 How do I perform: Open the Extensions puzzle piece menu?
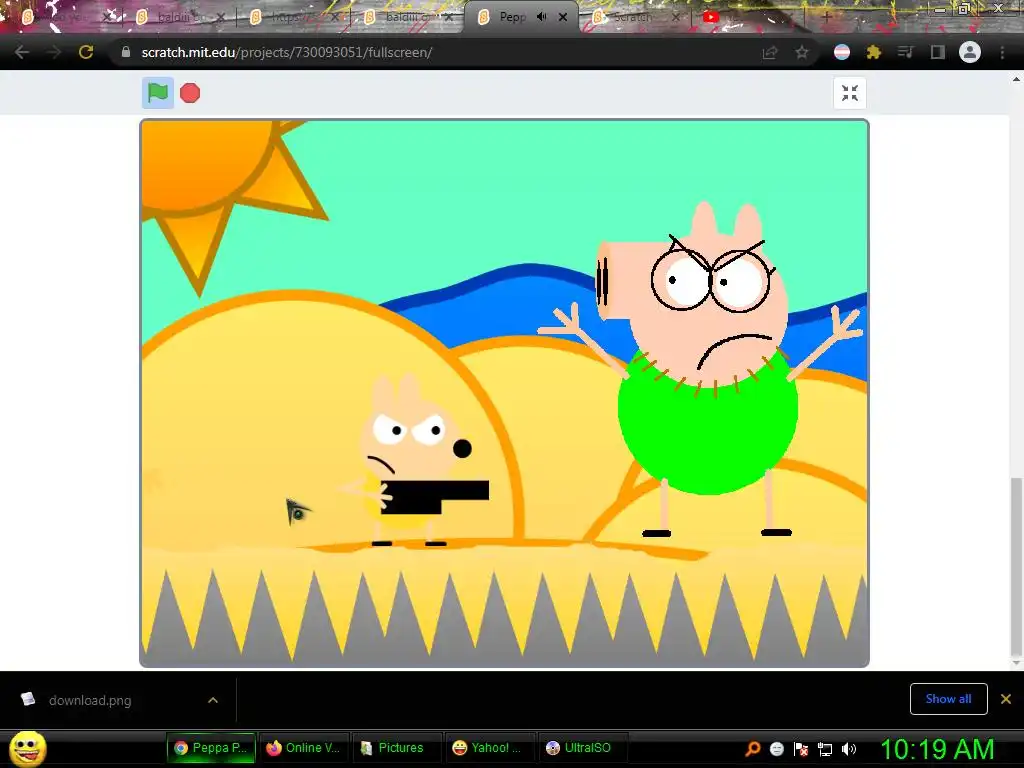(874, 52)
